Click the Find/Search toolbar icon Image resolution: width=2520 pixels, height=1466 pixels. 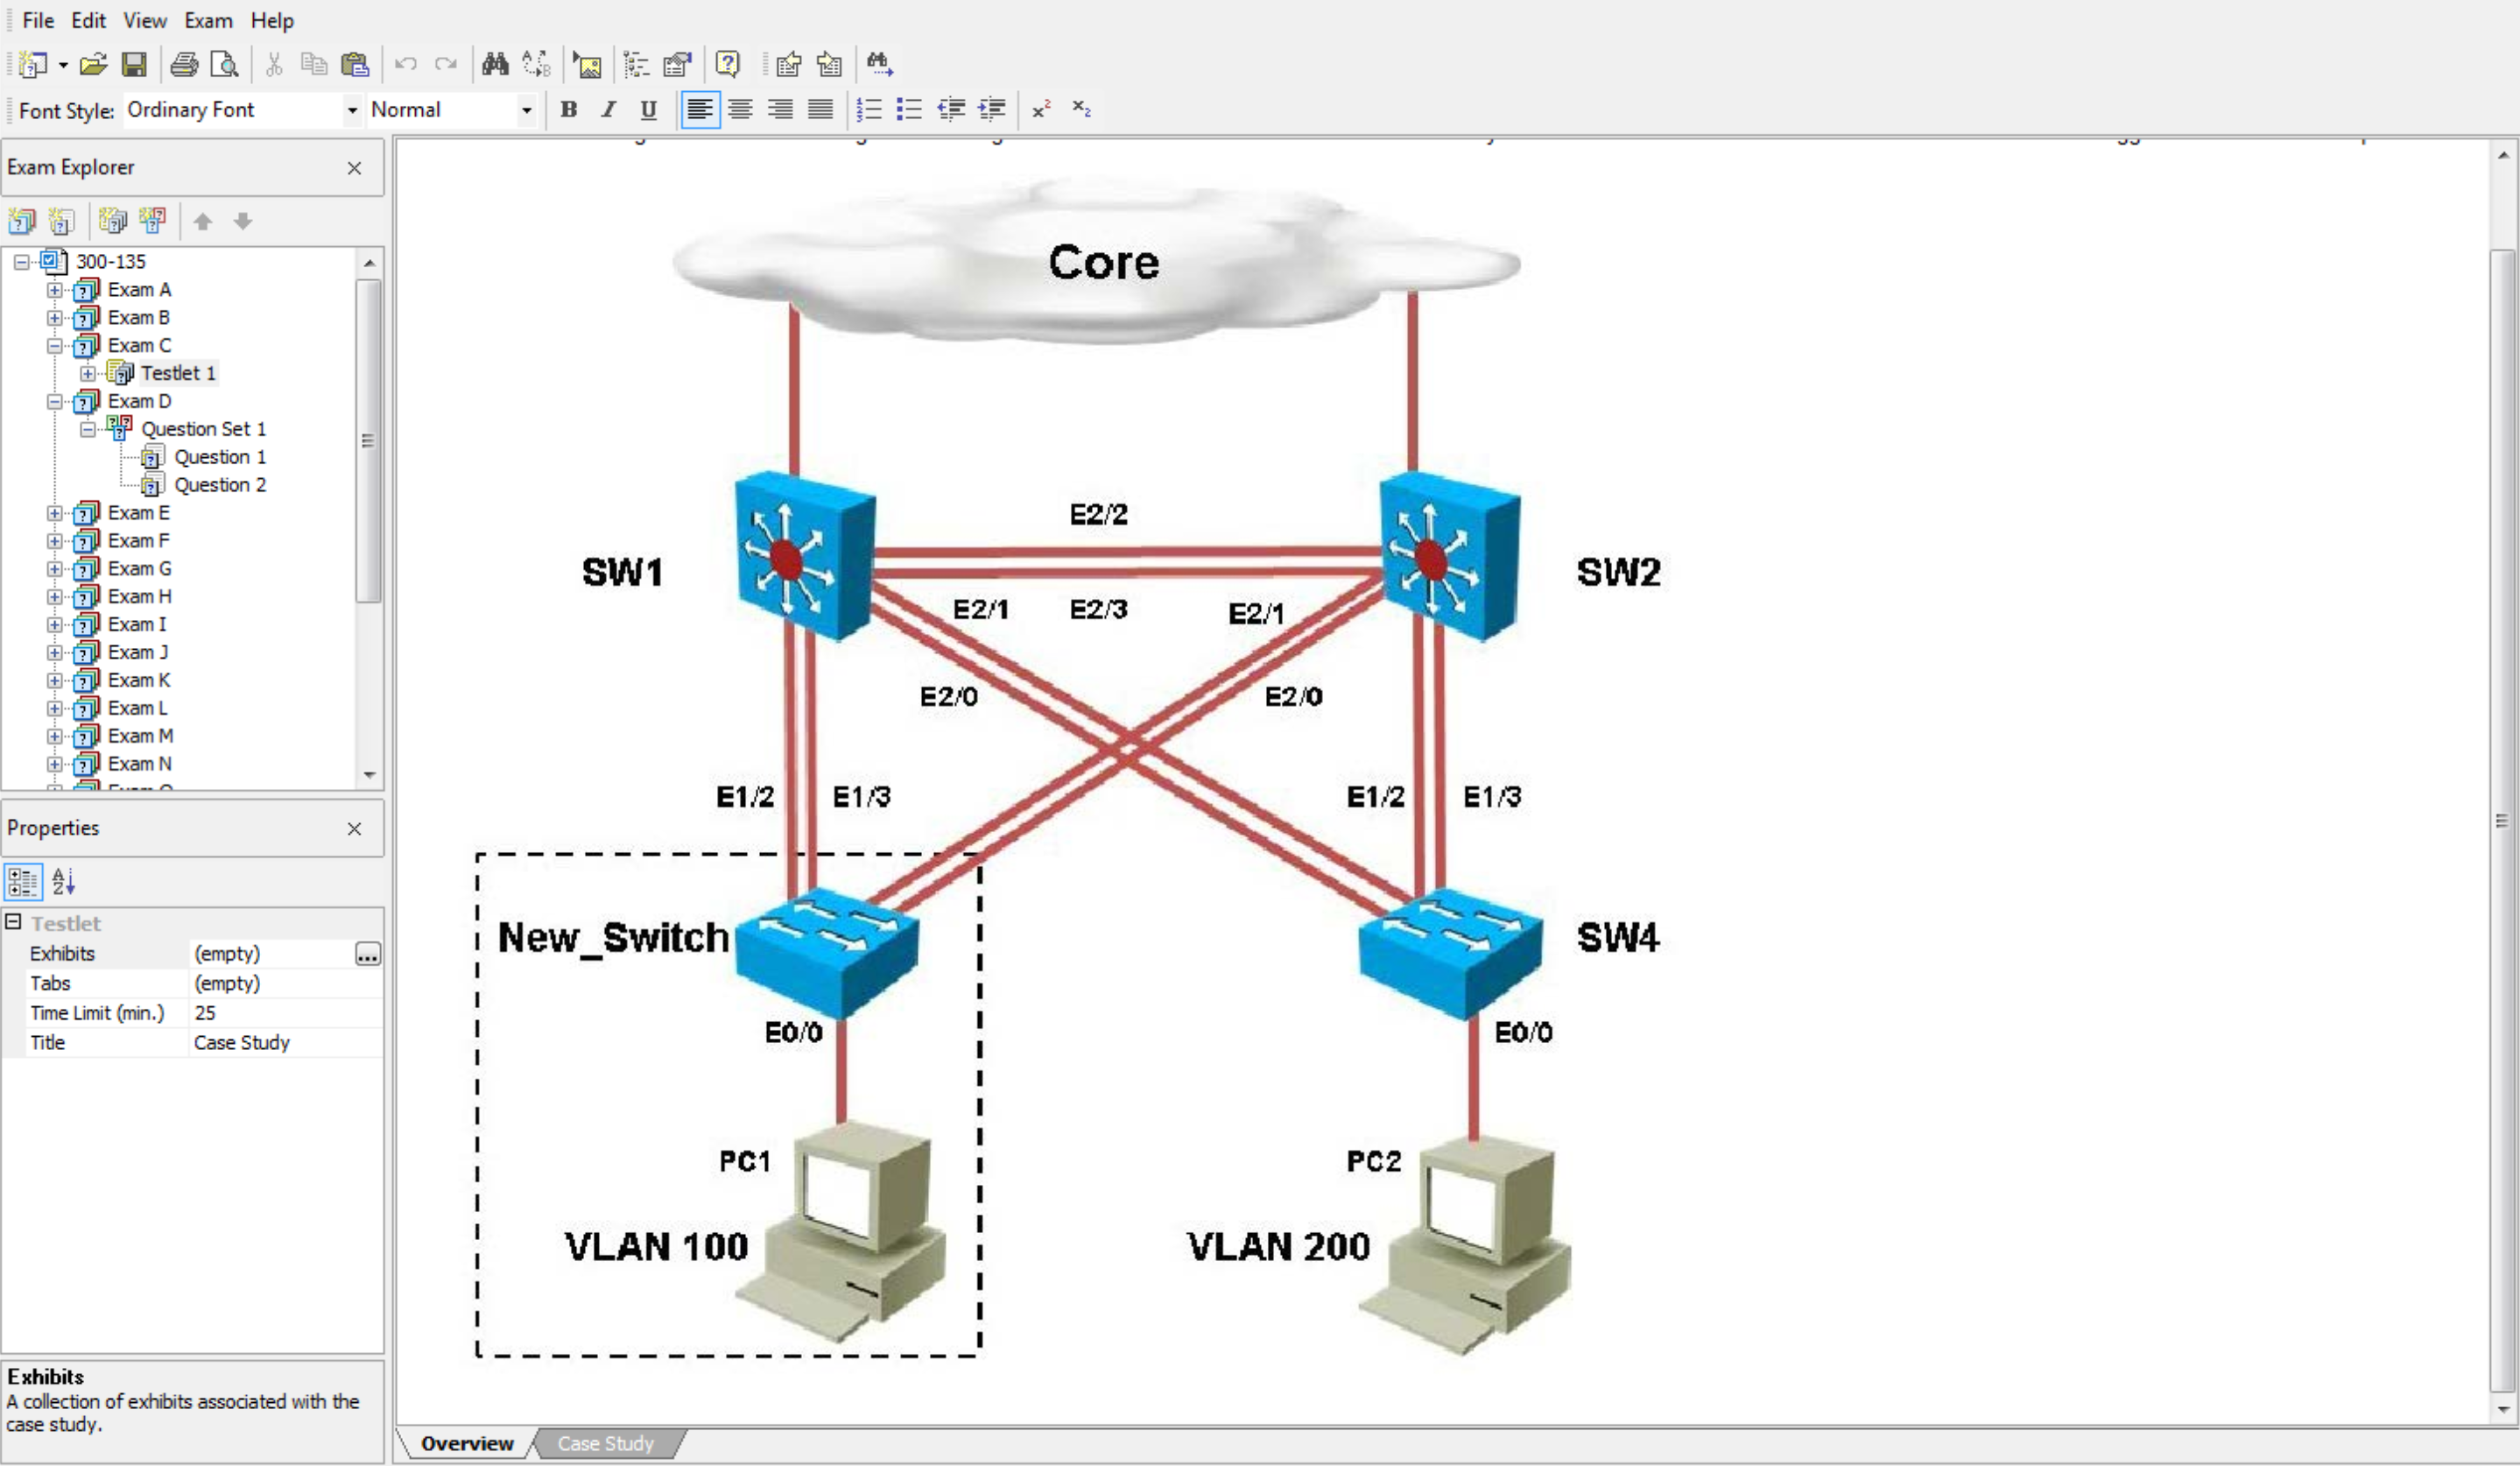(494, 63)
